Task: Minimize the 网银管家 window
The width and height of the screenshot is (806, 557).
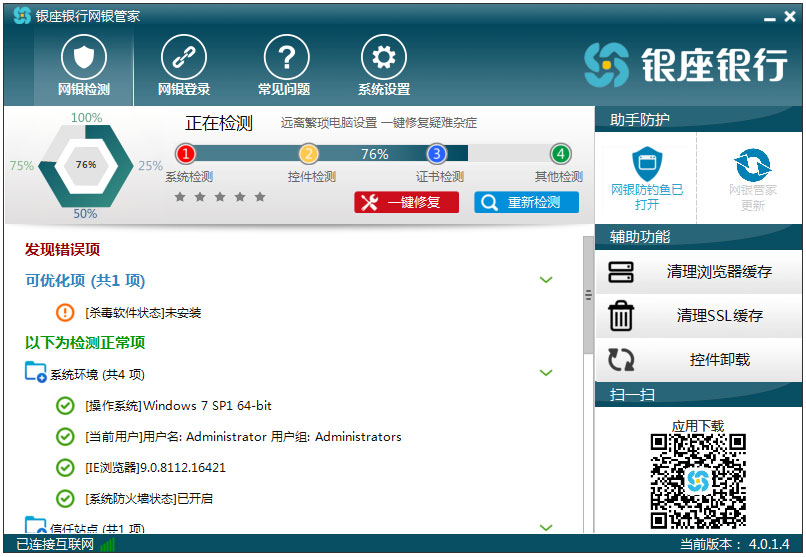Action: pyautogui.click(x=770, y=18)
